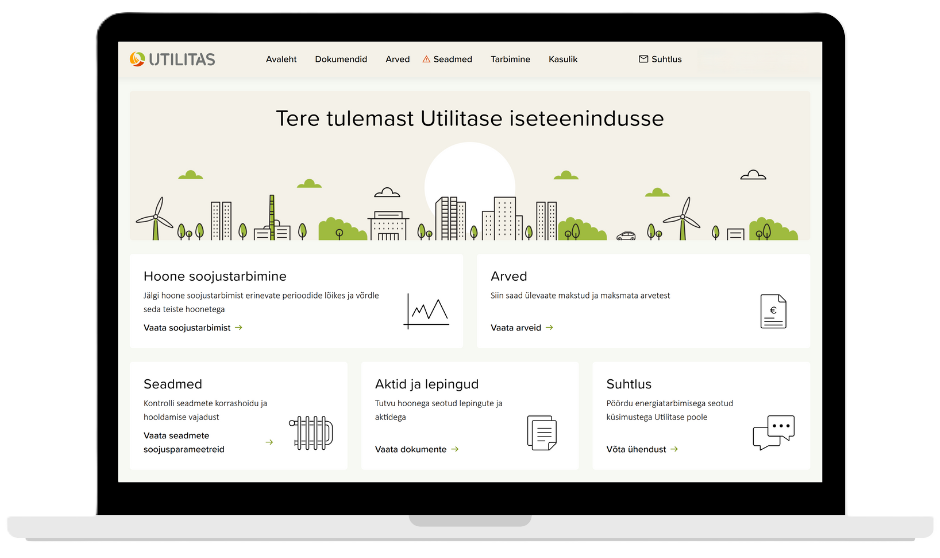Click the documents icon in Aktid ja lepingud
Viewport: 940px width, 558px height.
point(541,432)
